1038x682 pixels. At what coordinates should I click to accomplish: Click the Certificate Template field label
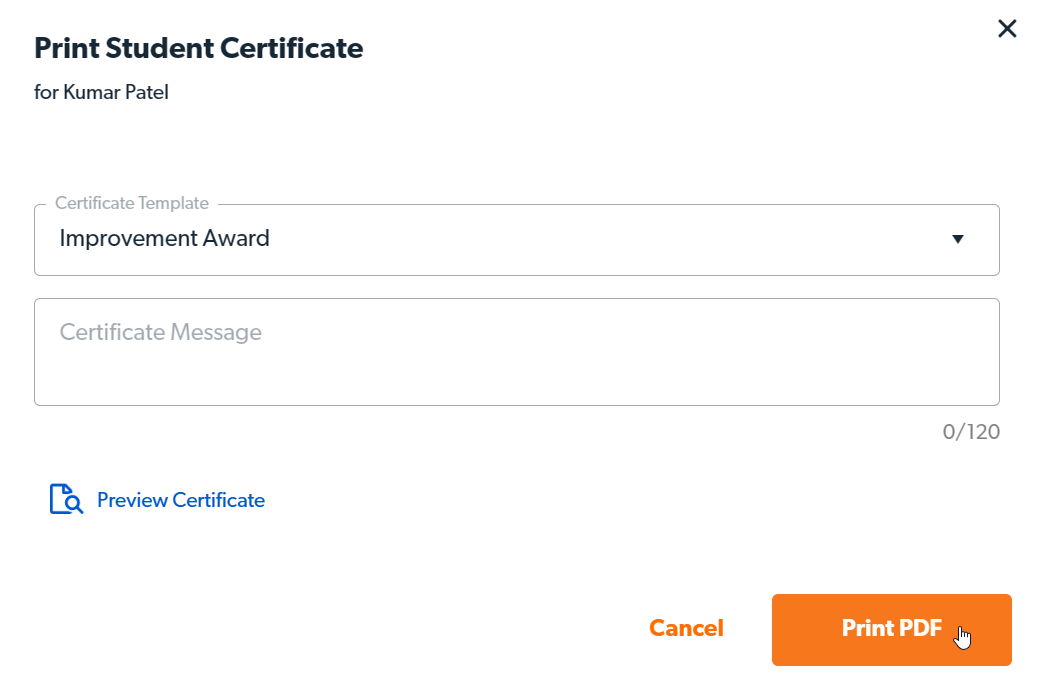click(132, 203)
